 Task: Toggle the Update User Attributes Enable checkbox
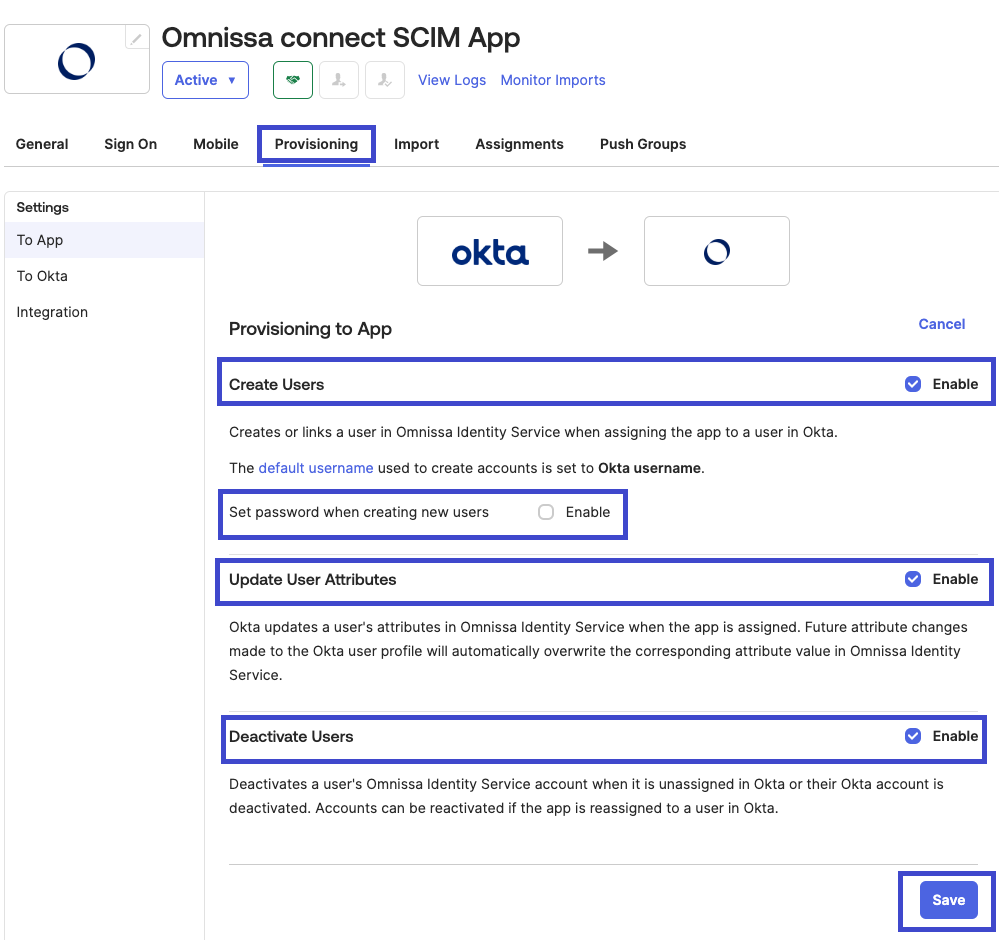pyautogui.click(x=913, y=579)
